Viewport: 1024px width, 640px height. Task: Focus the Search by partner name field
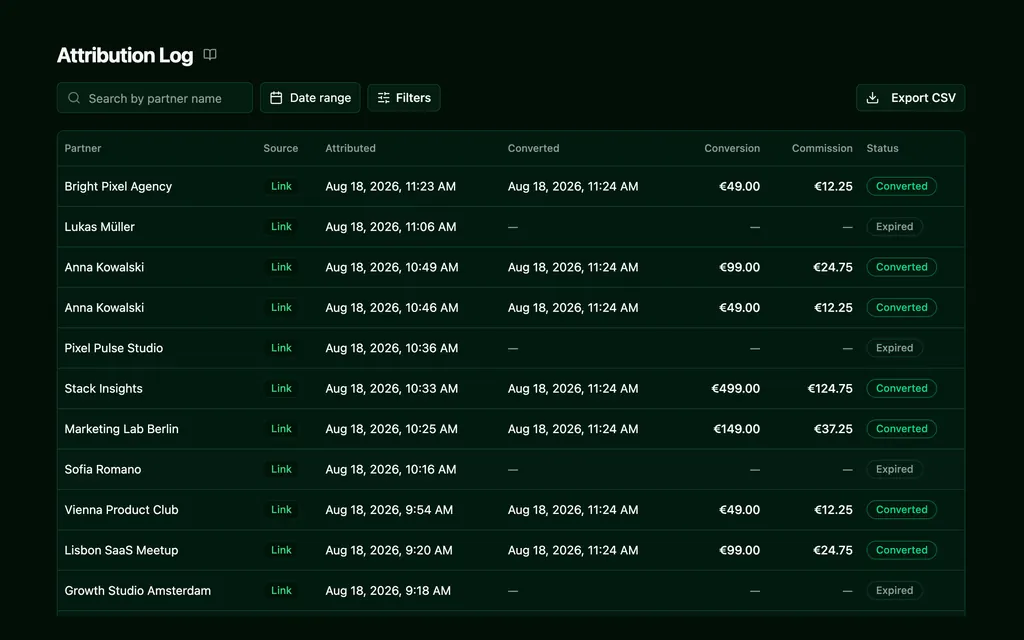point(155,98)
